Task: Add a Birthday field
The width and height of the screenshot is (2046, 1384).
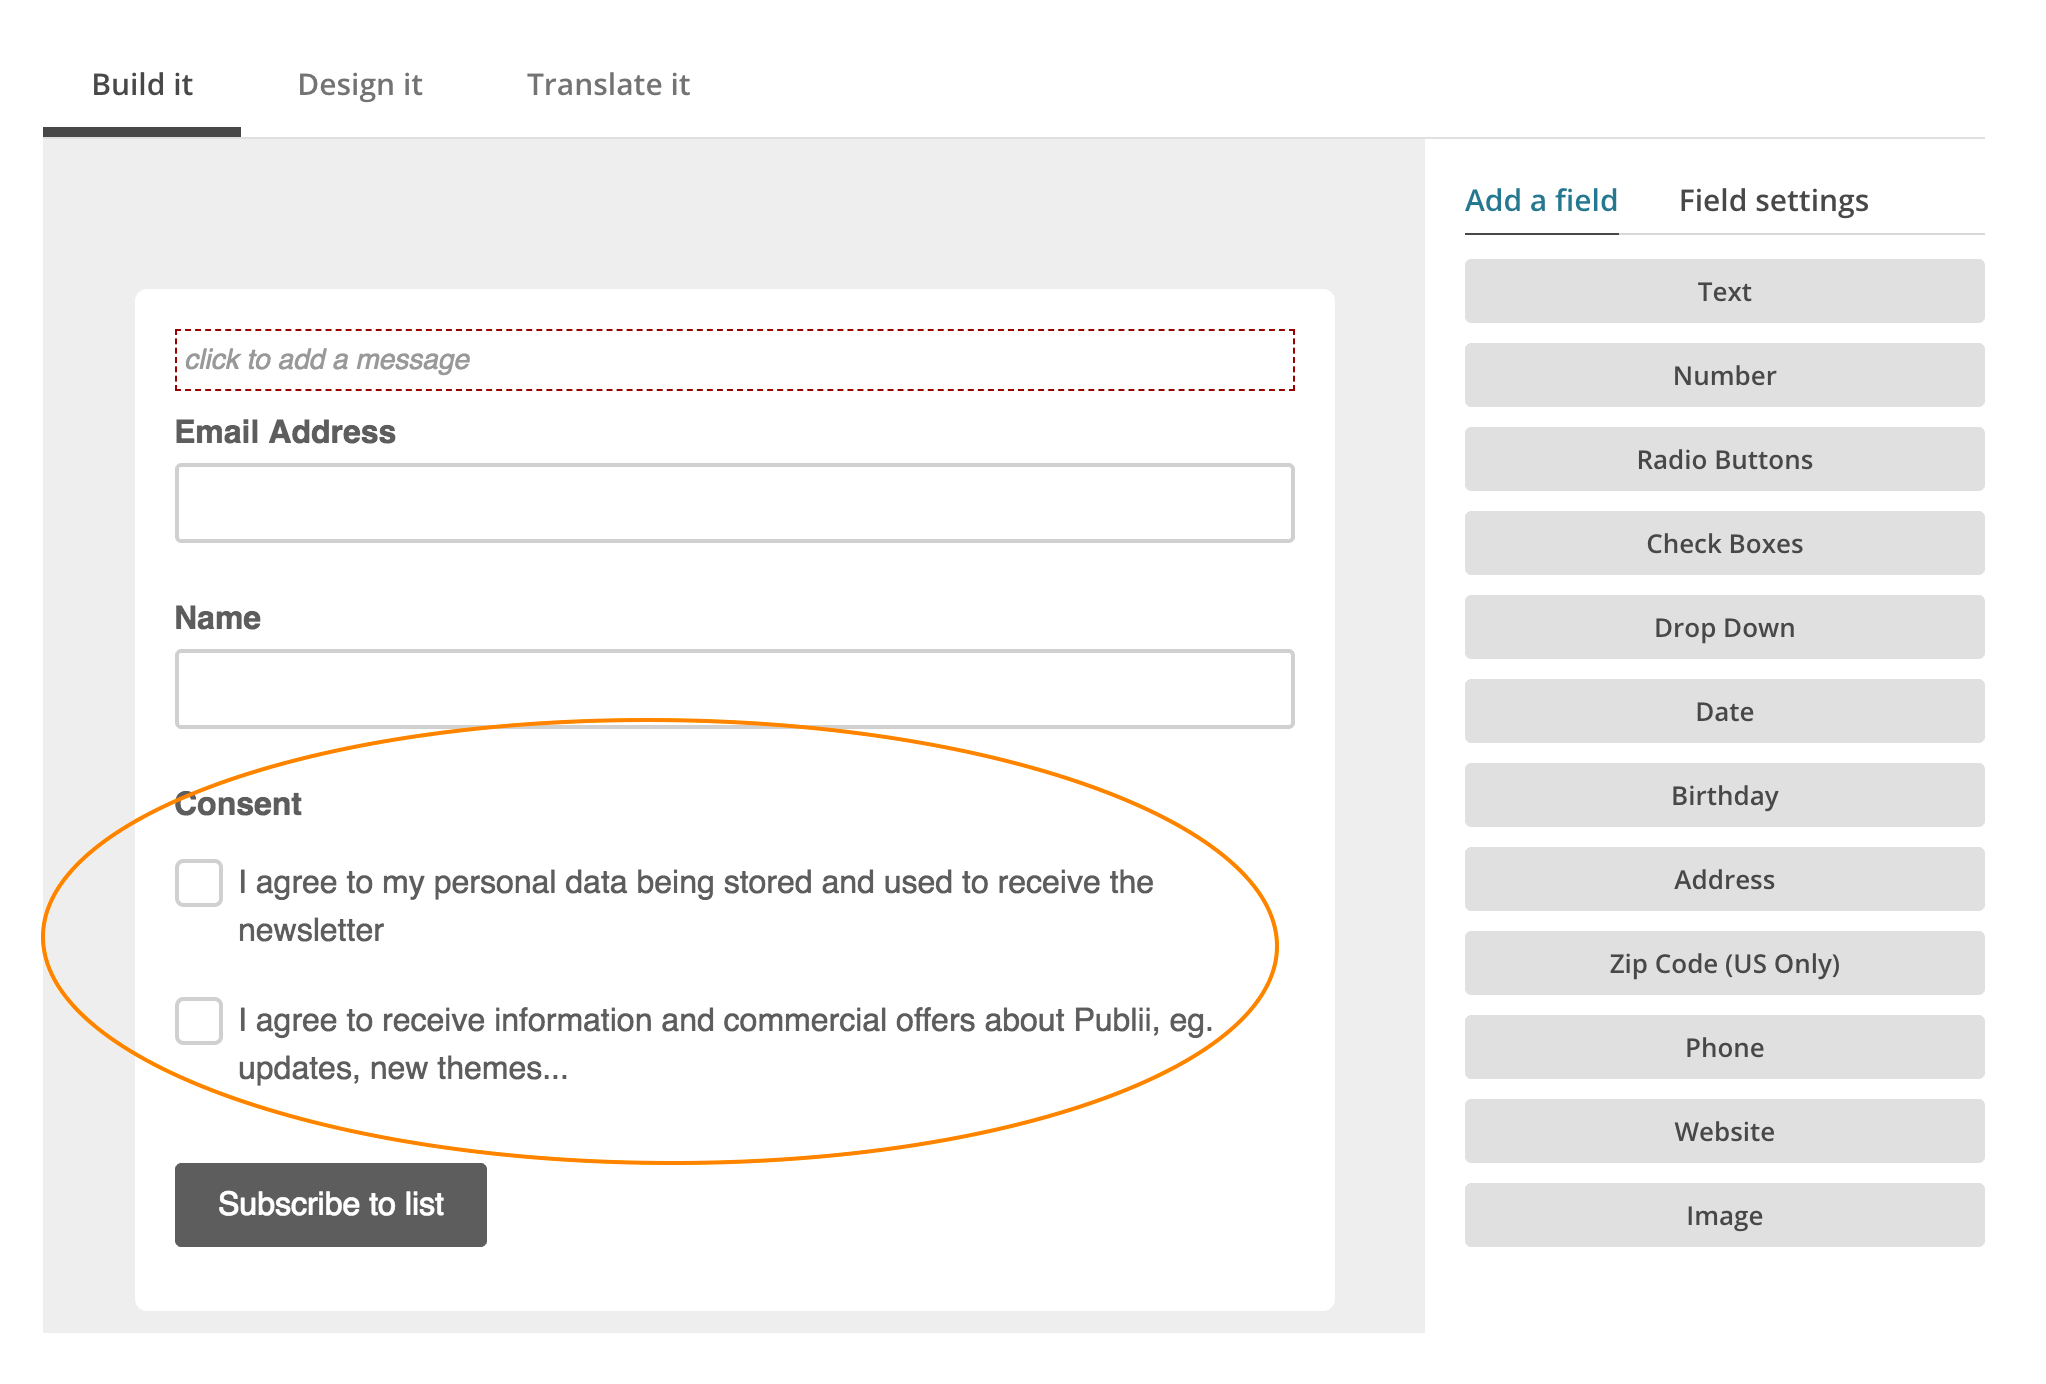Action: [x=1723, y=795]
